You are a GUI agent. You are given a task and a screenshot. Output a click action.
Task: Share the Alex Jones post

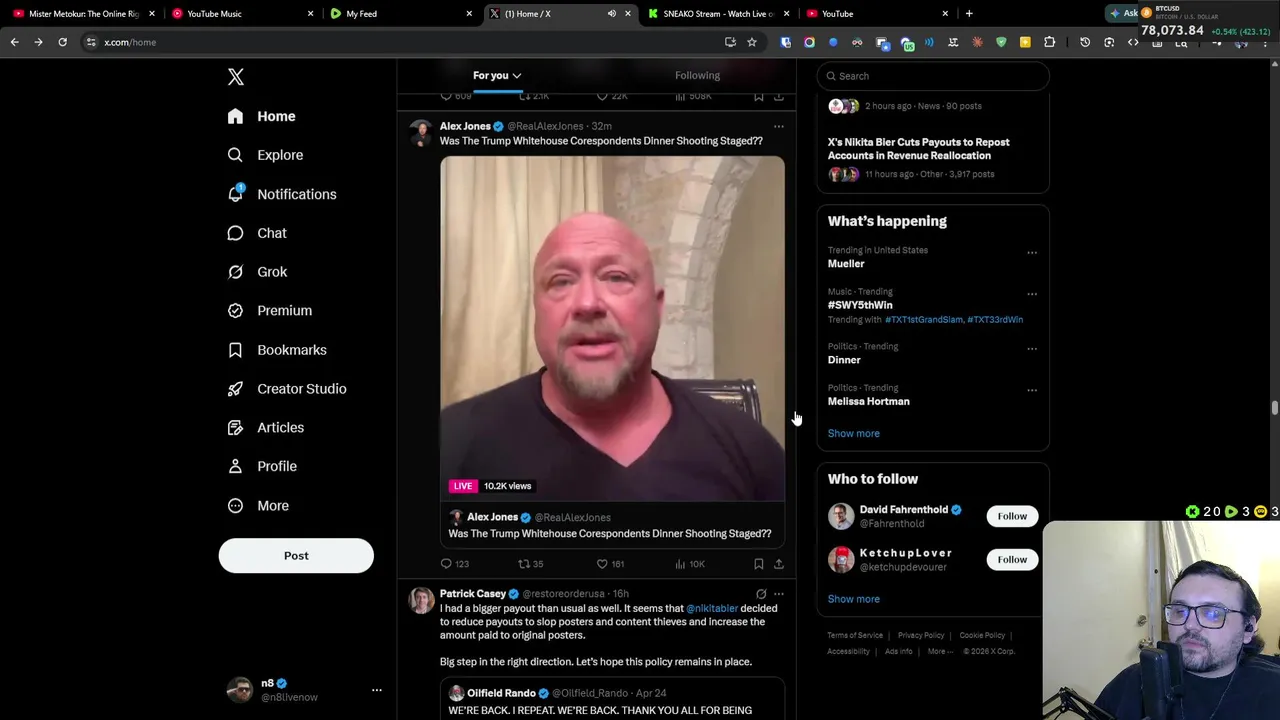point(779,564)
